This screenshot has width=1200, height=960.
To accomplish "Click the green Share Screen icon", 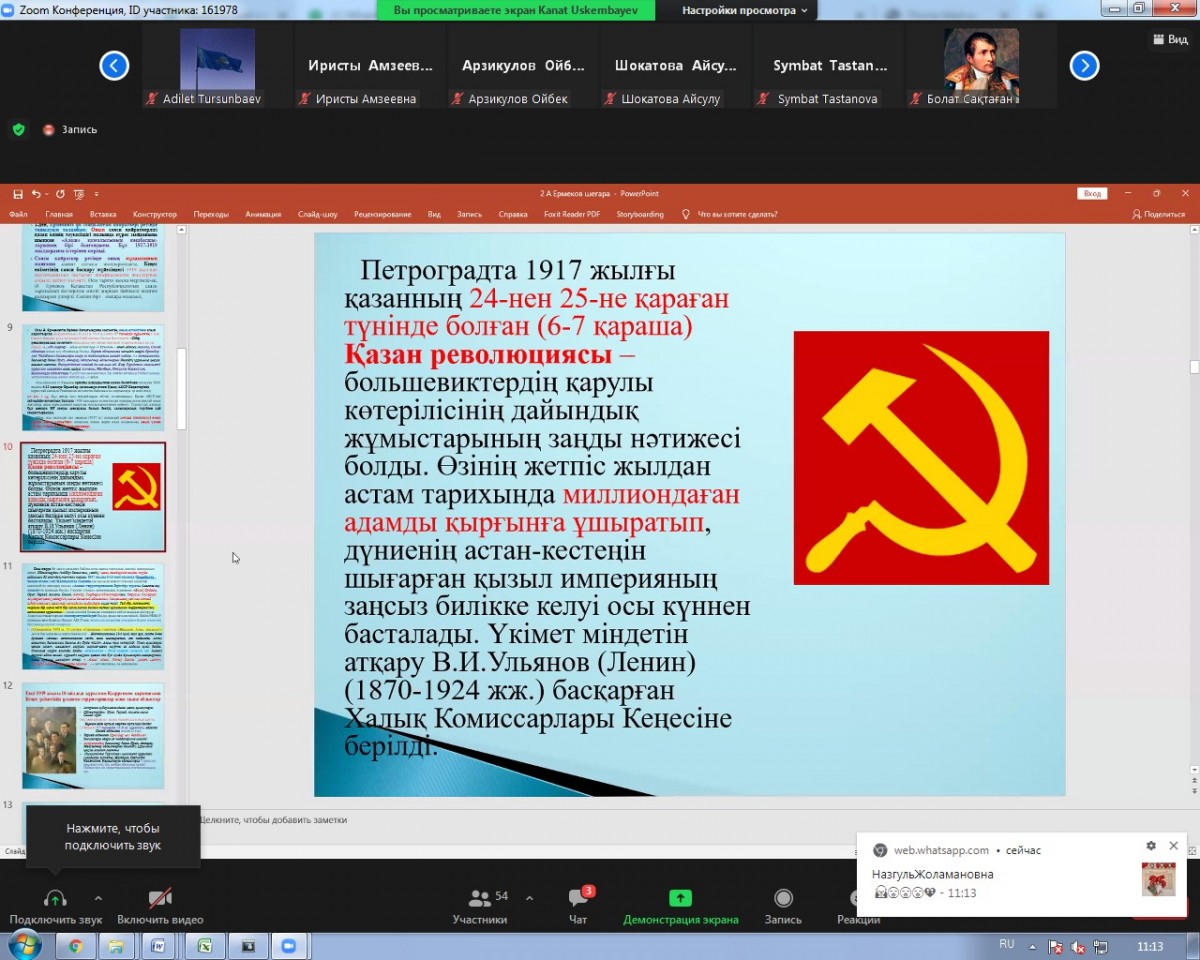I will tap(680, 899).
